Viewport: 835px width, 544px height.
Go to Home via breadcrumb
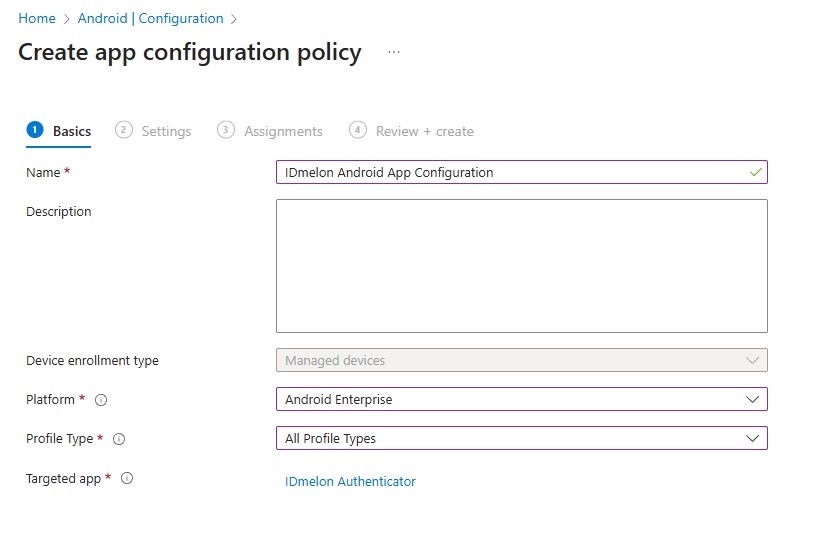pos(37,19)
